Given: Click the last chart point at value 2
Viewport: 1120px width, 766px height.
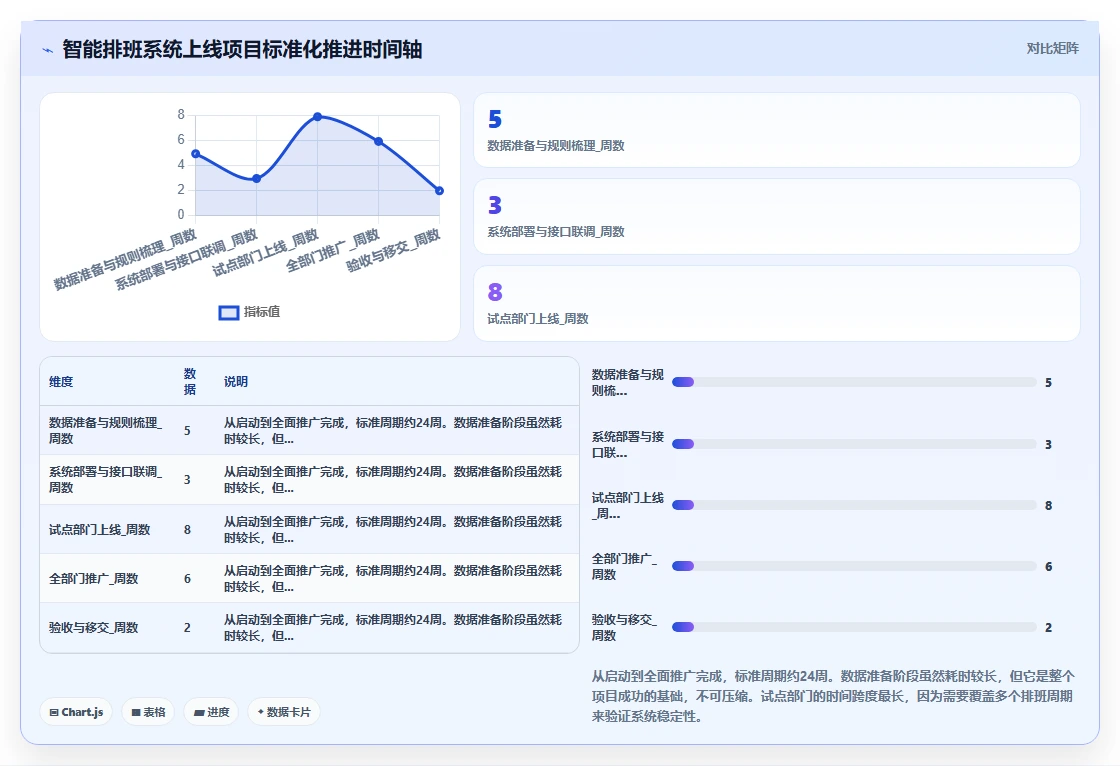Looking at the screenshot, I should [439, 191].
